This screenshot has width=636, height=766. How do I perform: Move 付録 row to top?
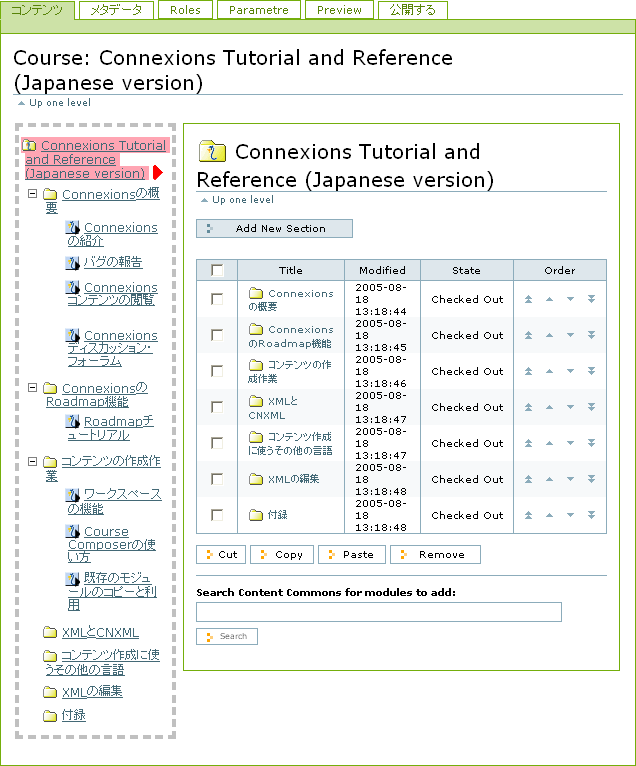[x=529, y=515]
